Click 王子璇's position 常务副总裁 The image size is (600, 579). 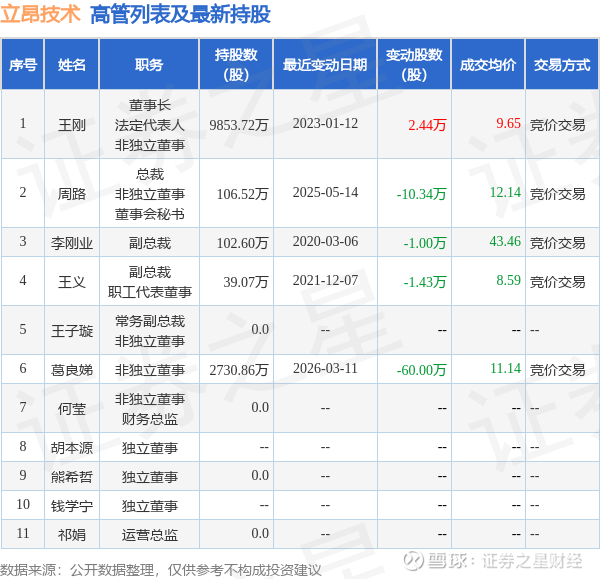pyautogui.click(x=150, y=321)
